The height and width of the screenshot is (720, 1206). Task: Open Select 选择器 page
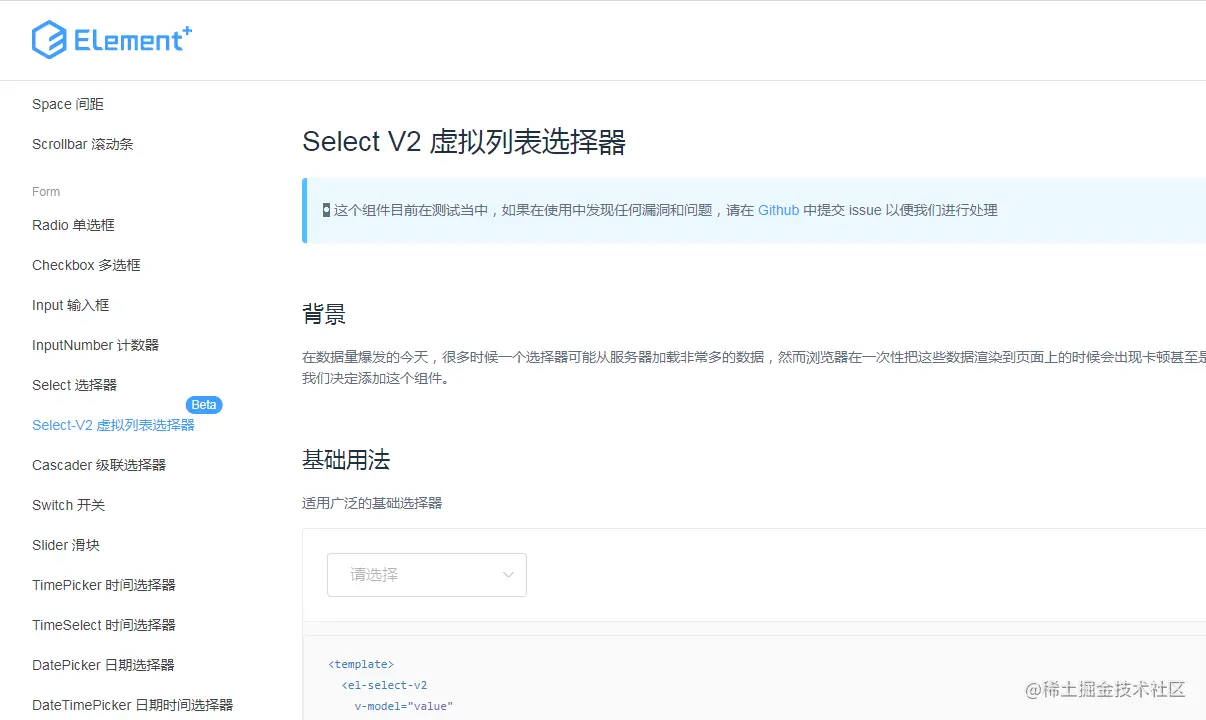(x=75, y=385)
